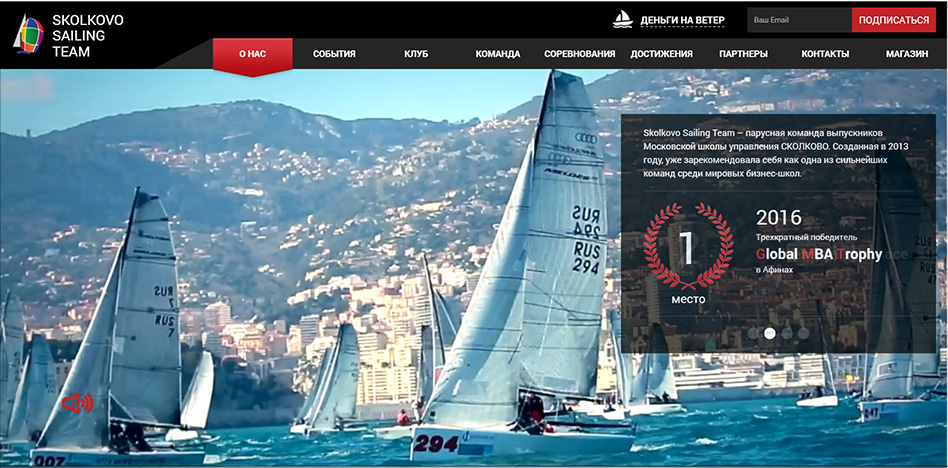Click the Skolkovo Sailing Team logo
Screen dimensions: 948x468
point(28,34)
